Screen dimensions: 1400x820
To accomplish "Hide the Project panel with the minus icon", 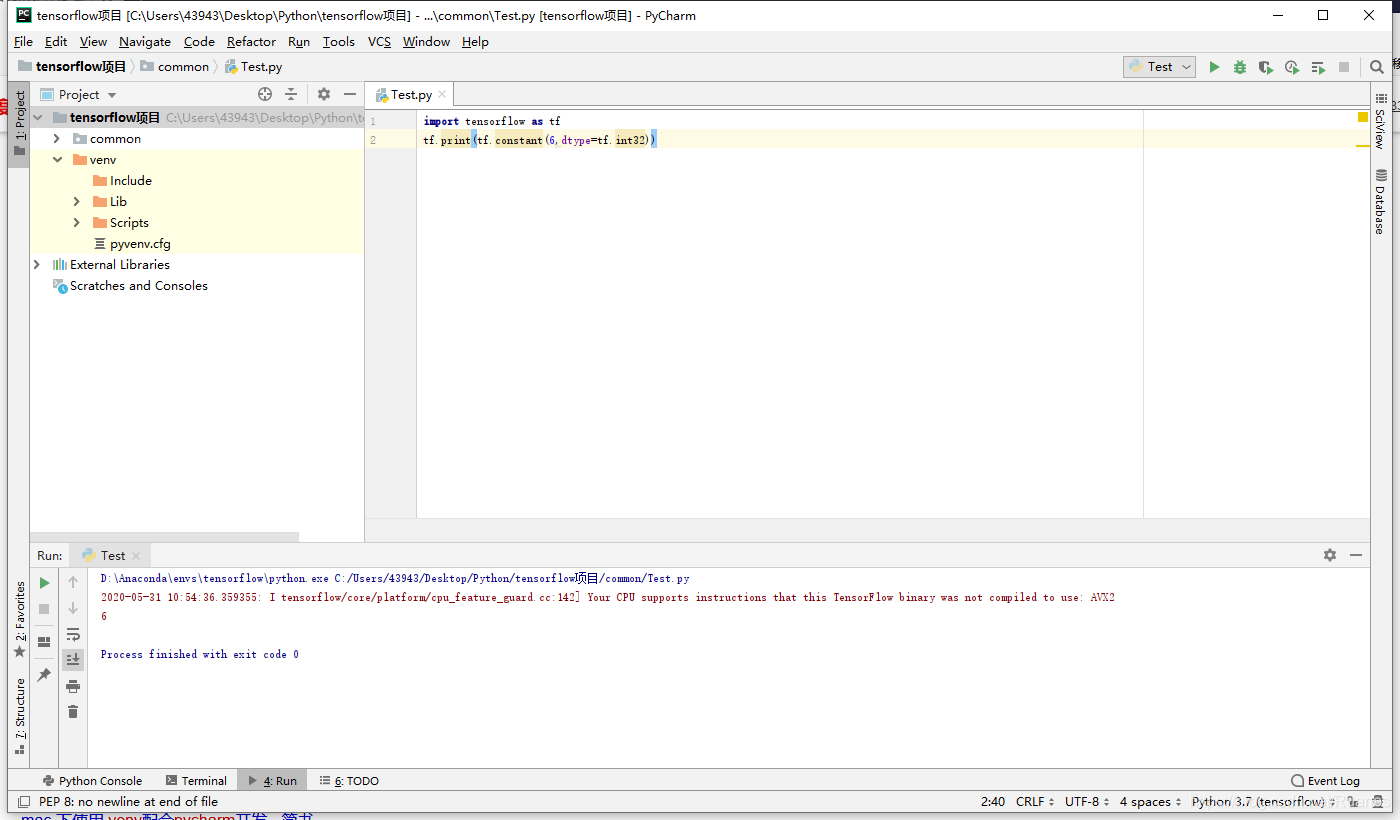I will tap(350, 94).
